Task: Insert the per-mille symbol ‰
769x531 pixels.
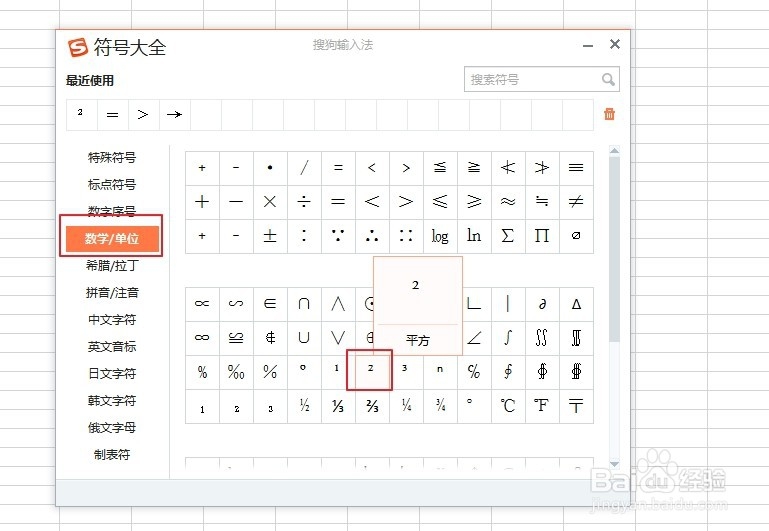Action: 236,372
